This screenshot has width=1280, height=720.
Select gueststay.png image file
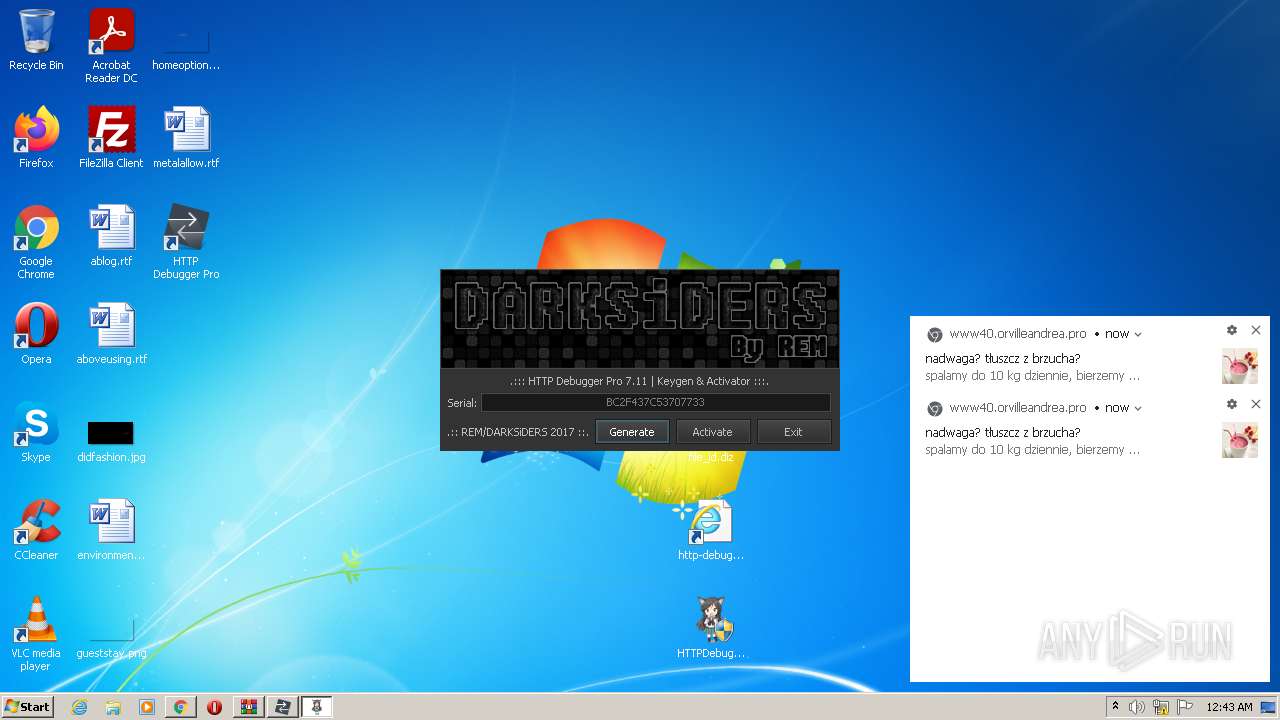[x=111, y=640]
